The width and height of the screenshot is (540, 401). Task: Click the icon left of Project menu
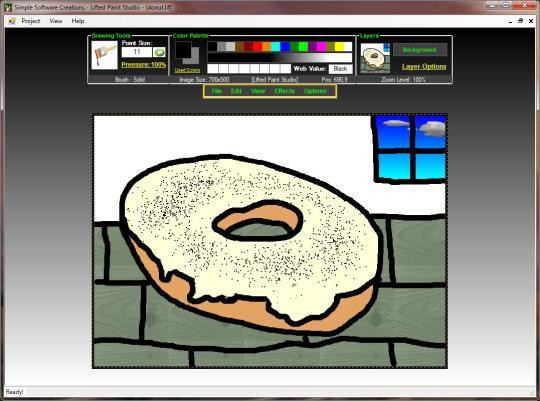(12, 21)
